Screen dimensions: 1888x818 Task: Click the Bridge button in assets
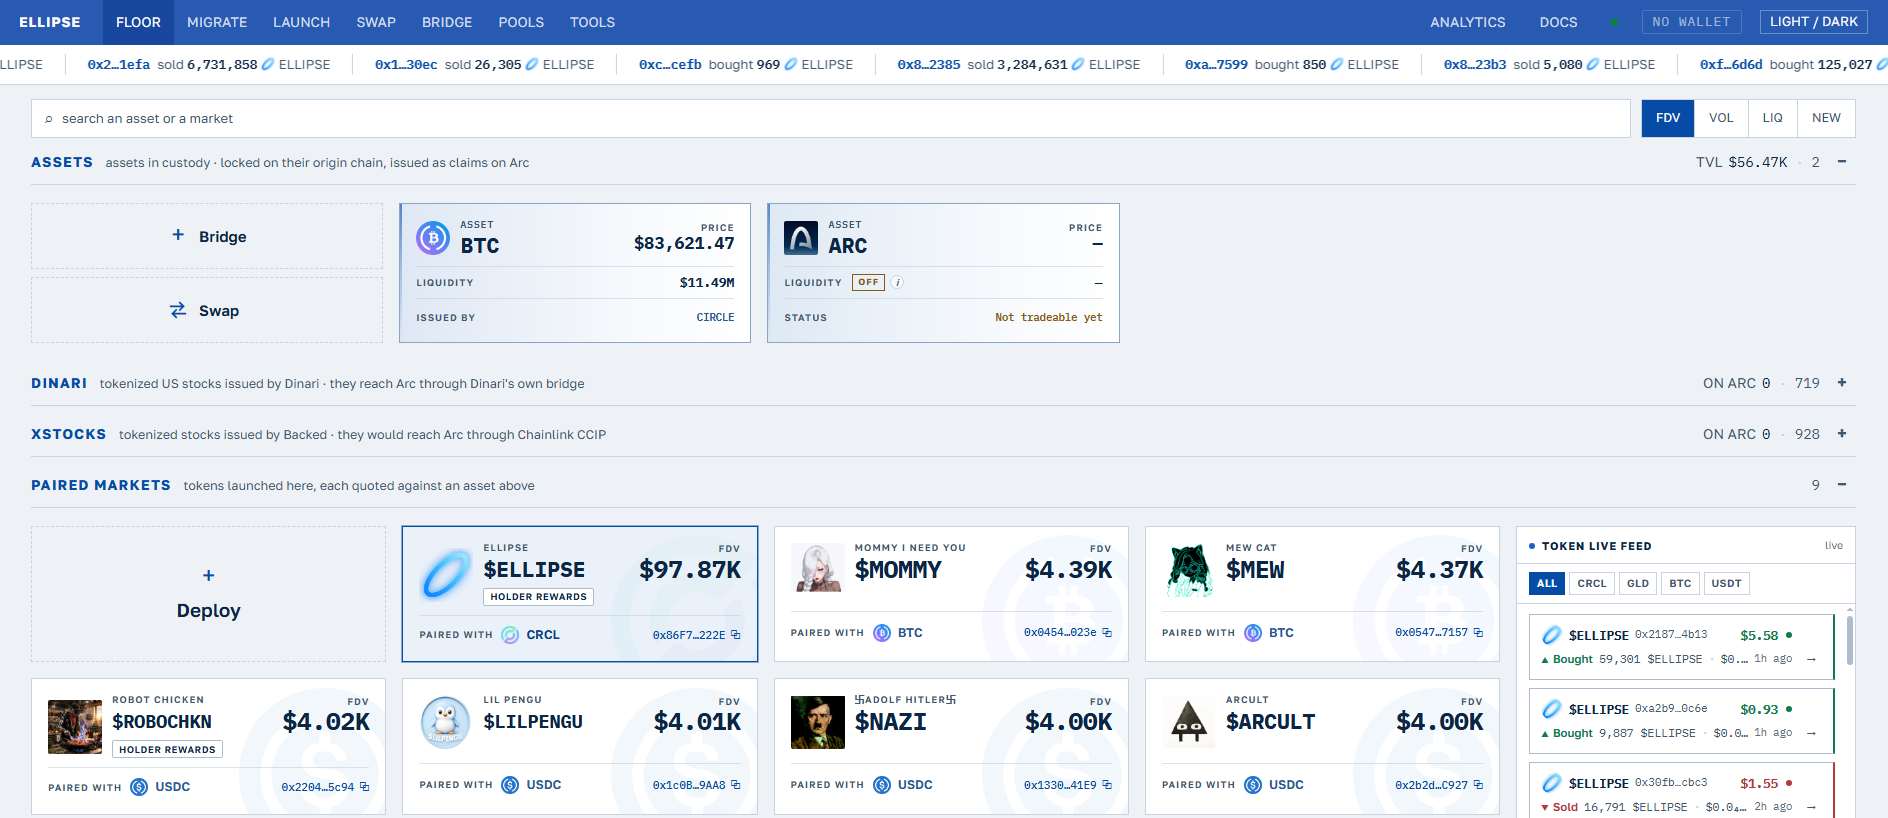coord(207,236)
